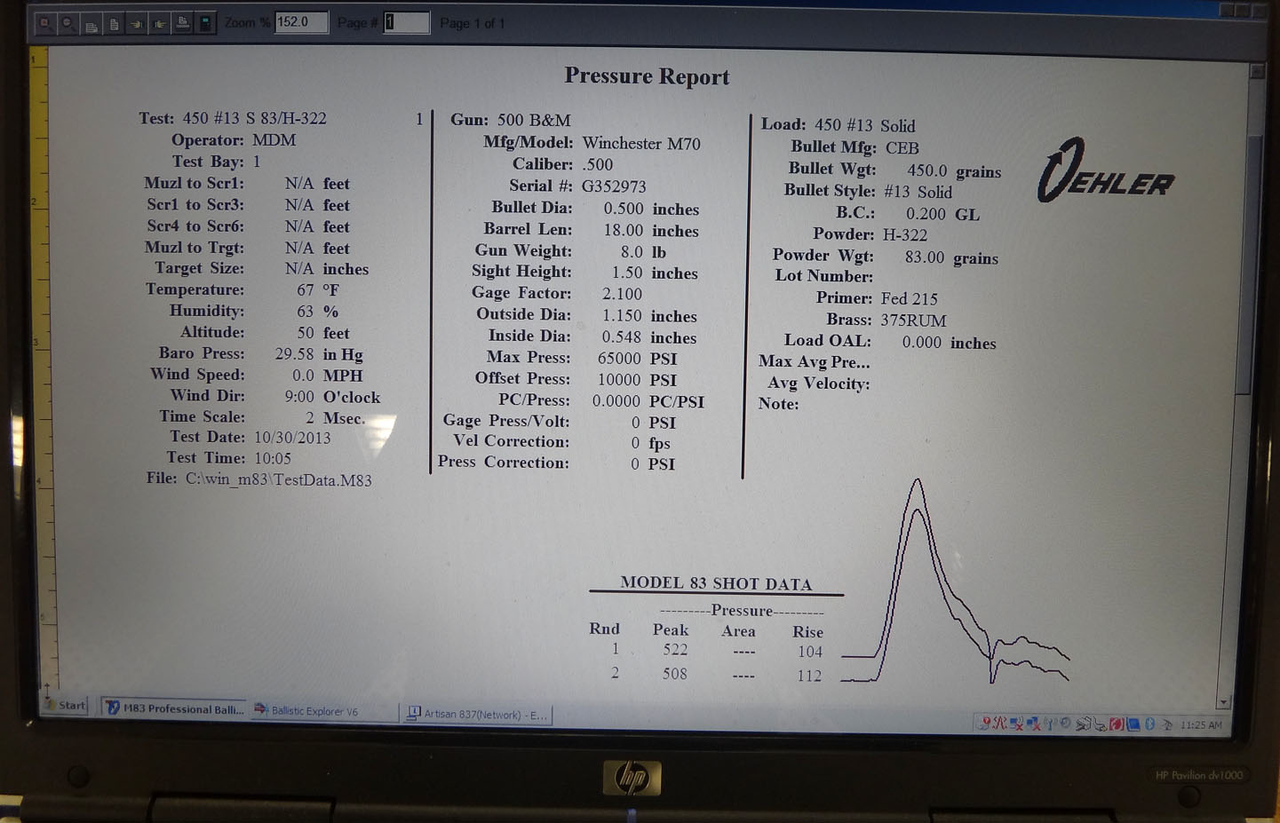Click the Pressure Report title

[x=647, y=76]
